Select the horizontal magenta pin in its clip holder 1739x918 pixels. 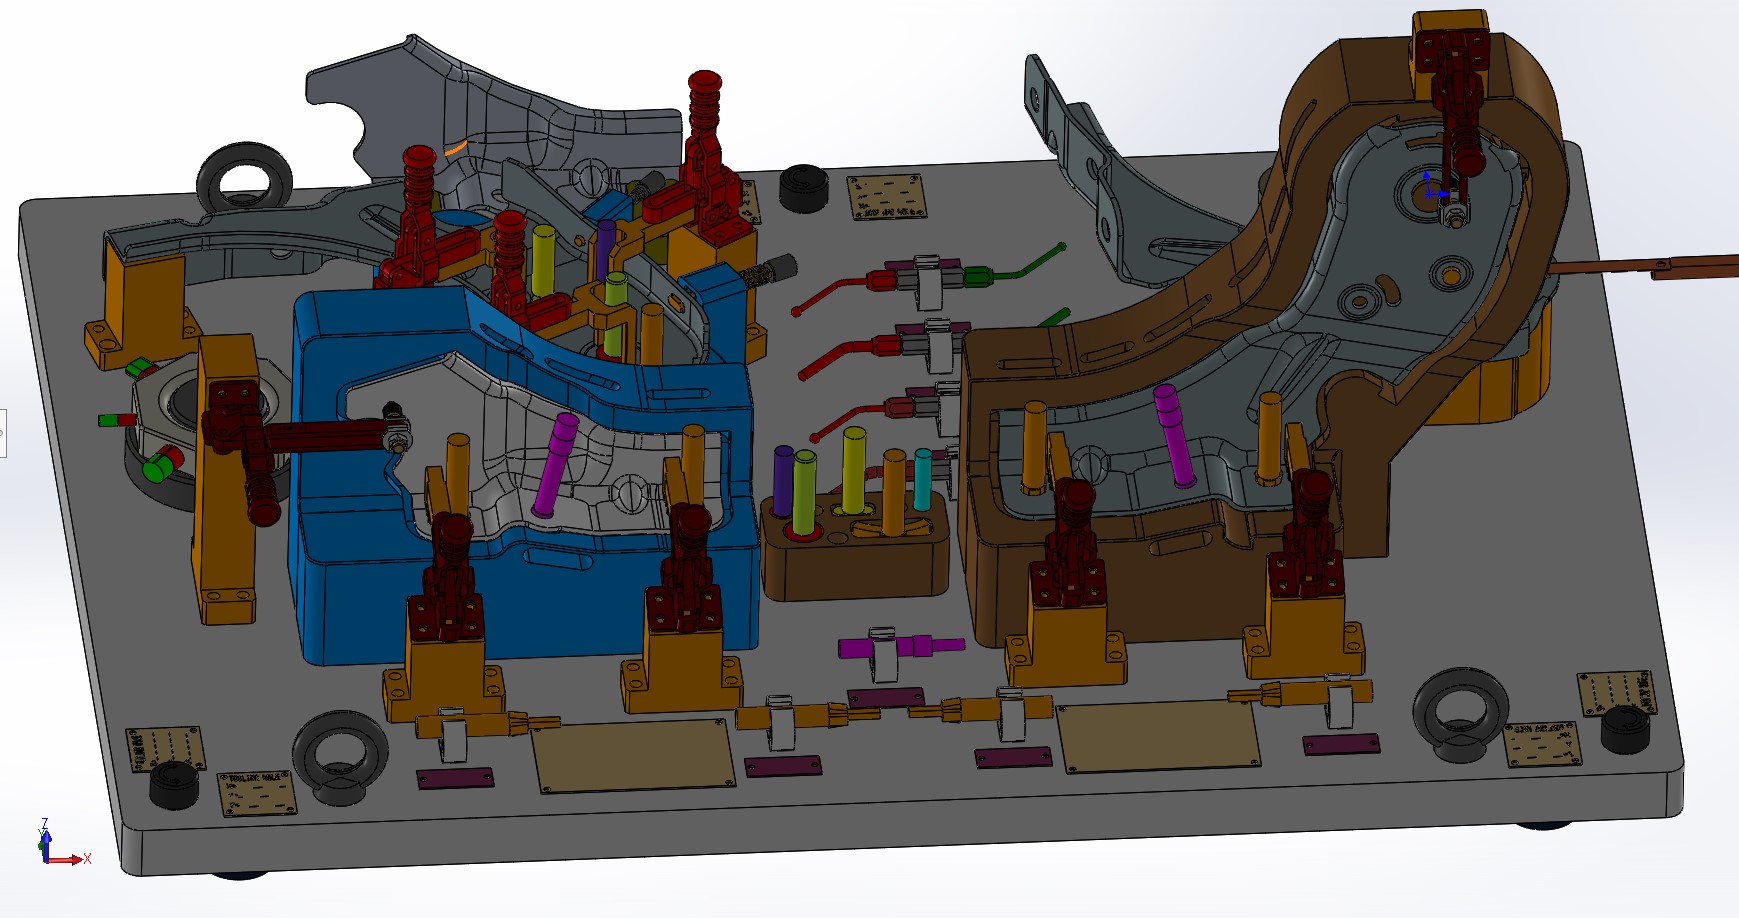pos(900,646)
